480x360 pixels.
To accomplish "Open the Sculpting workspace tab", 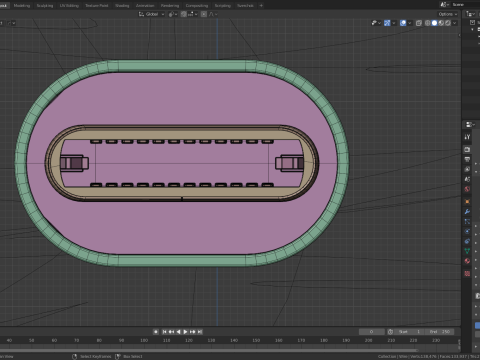I will tap(45, 5).
